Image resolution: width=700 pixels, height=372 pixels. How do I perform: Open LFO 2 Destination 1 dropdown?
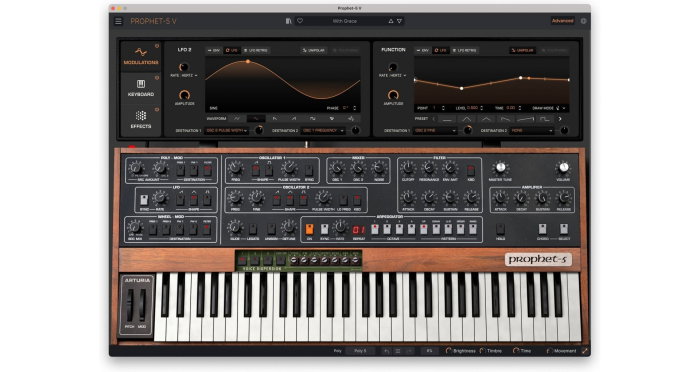pos(227,130)
